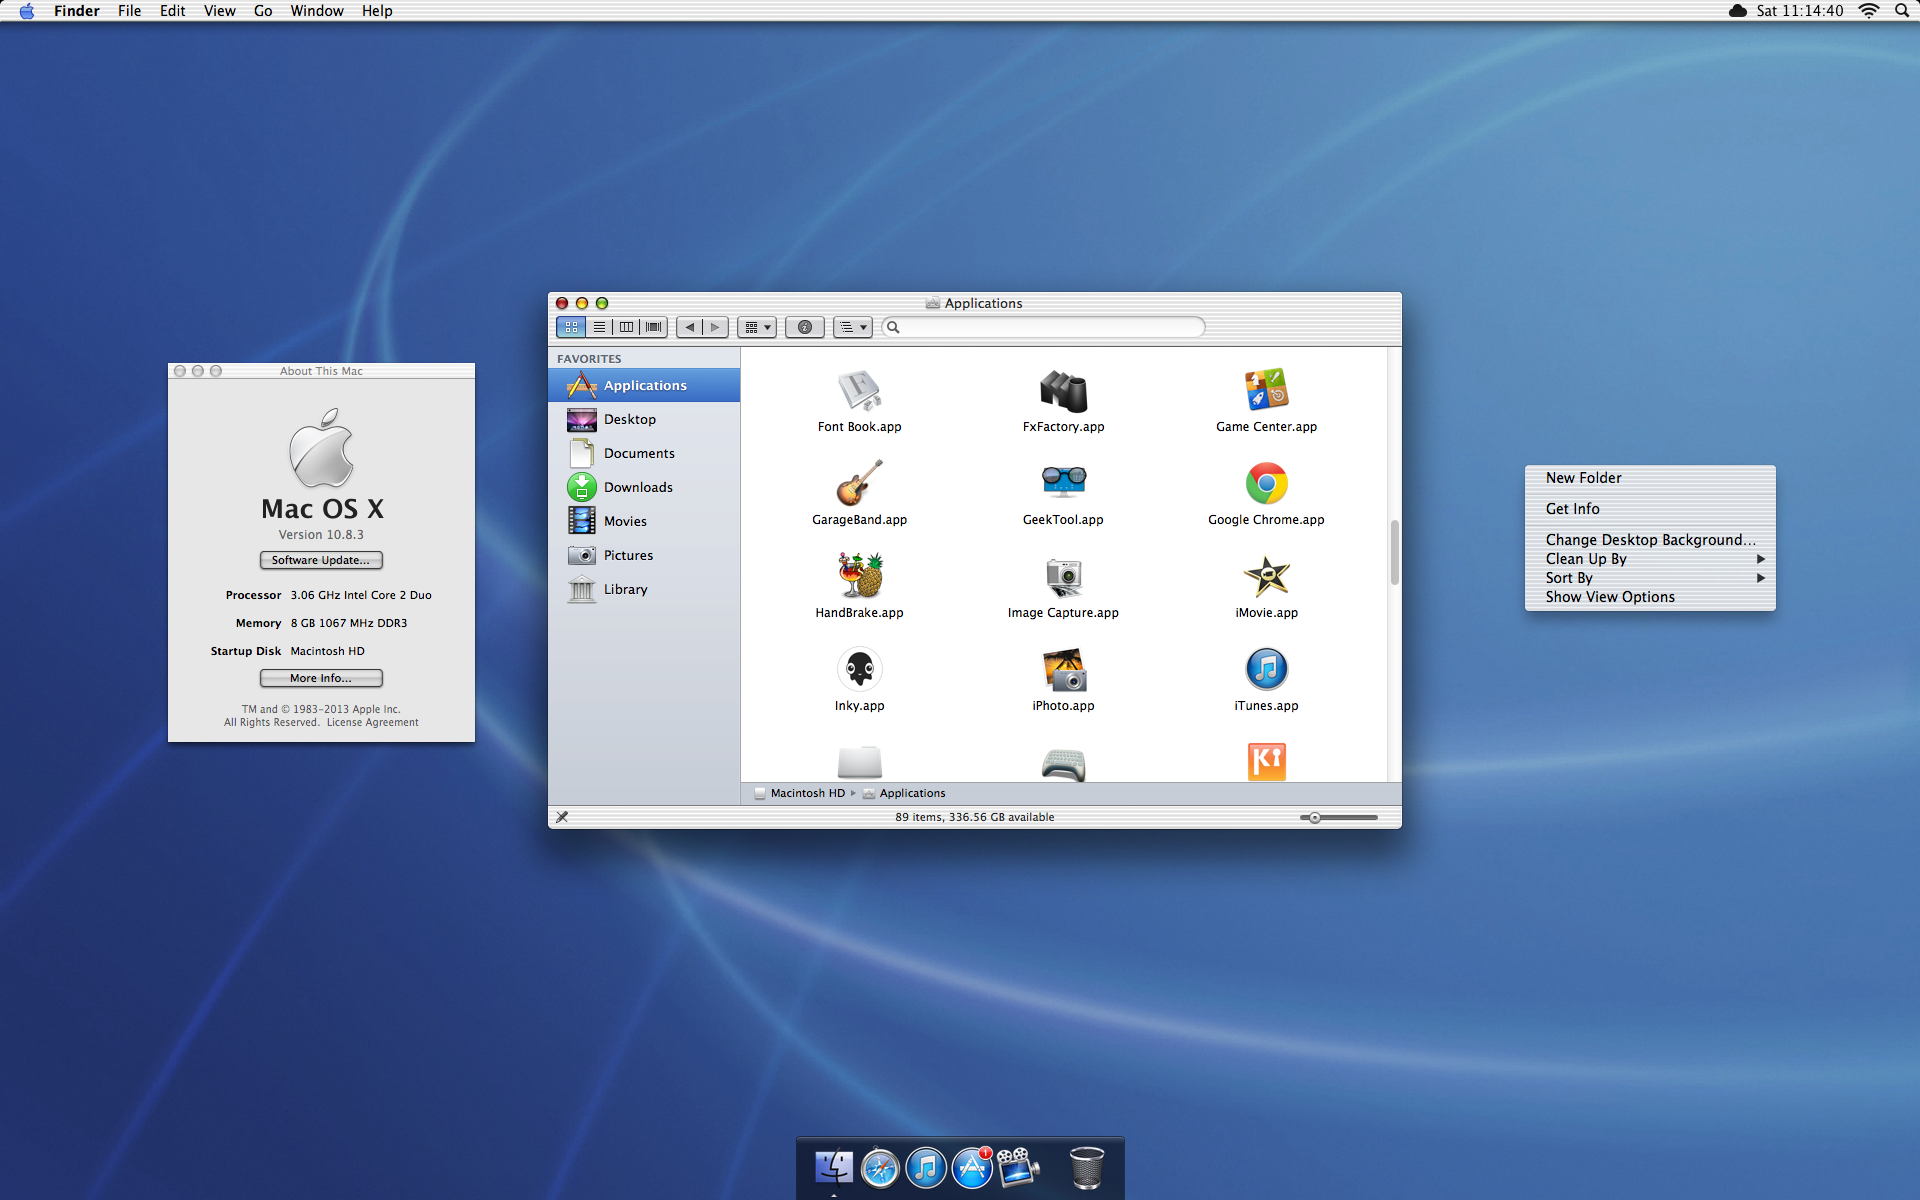1920x1200 pixels.
Task: Go forward in Finder window
Action: point(715,327)
